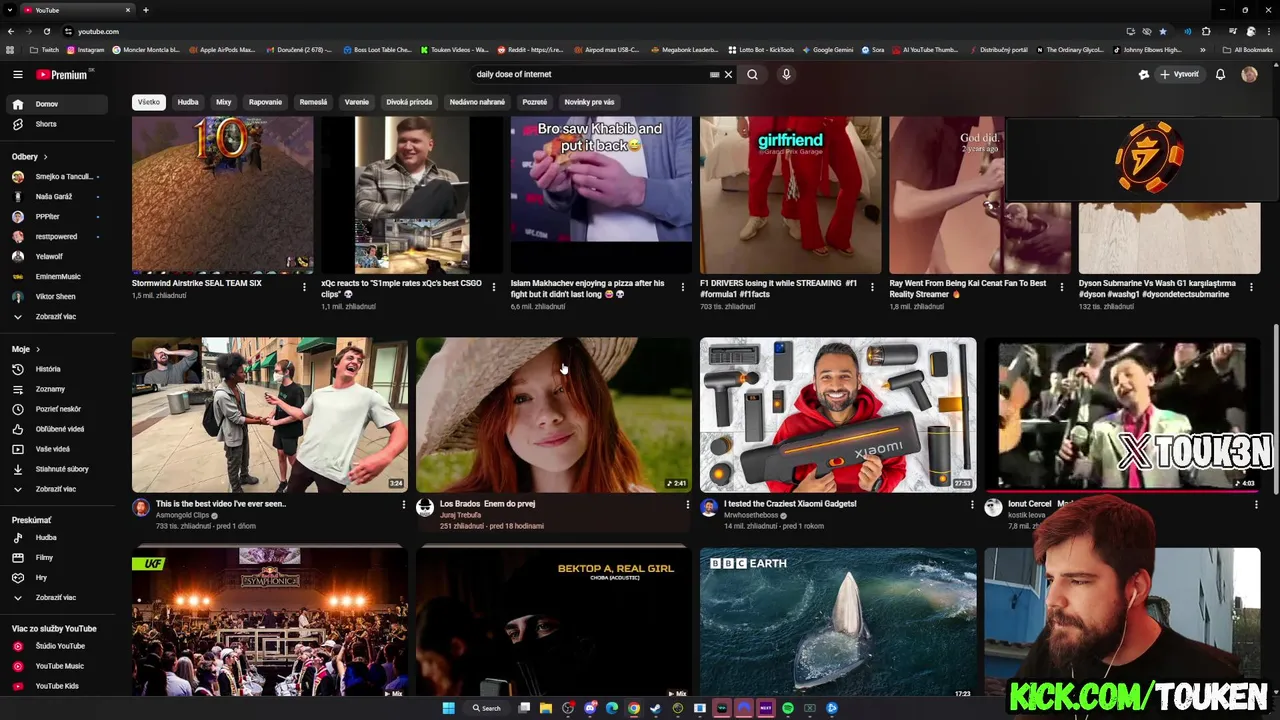Image resolution: width=1280 pixels, height=720 pixels.
Task: Open the notifications bell
Action: (x=1220, y=74)
